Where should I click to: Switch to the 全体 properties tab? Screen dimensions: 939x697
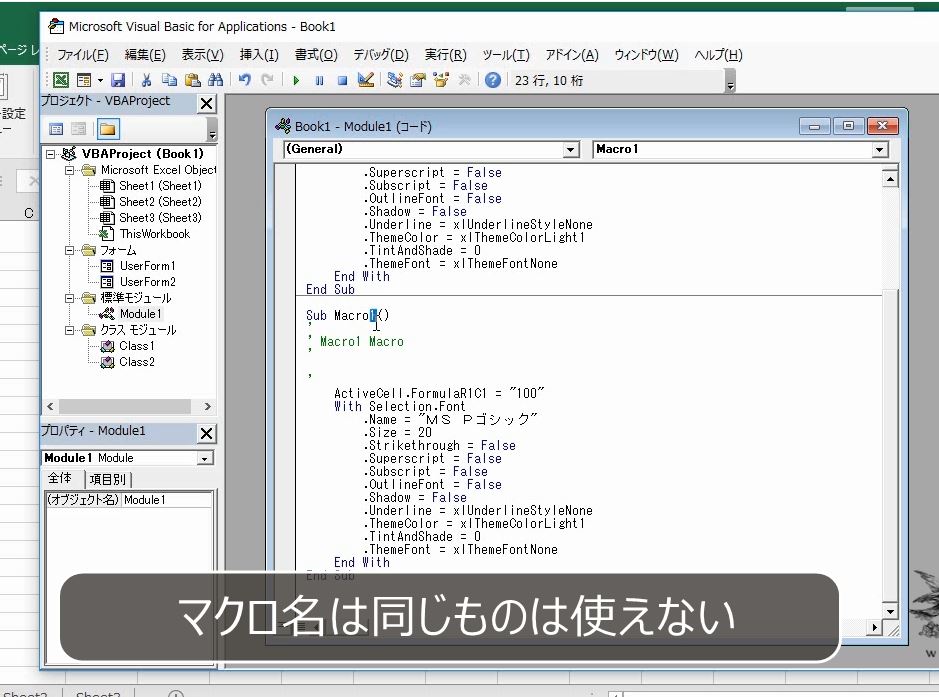[60, 478]
